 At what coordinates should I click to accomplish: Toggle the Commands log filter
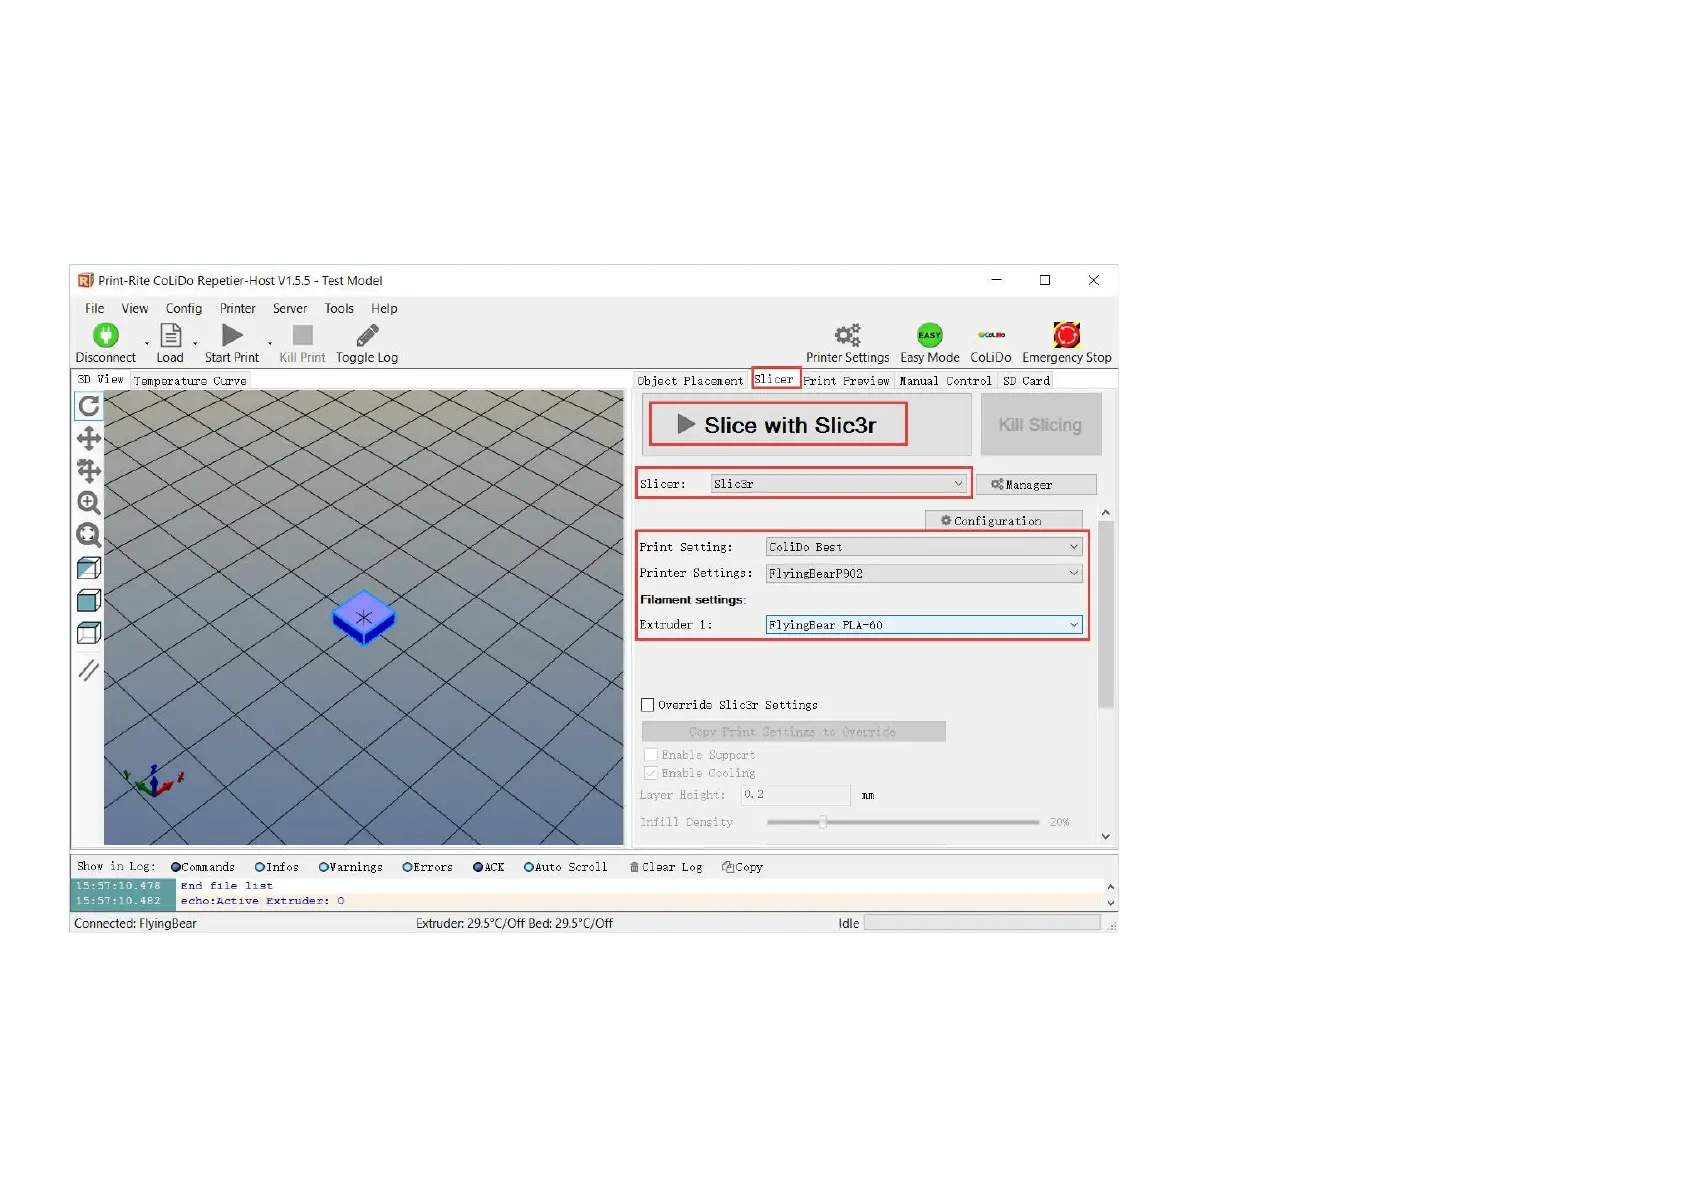176,868
